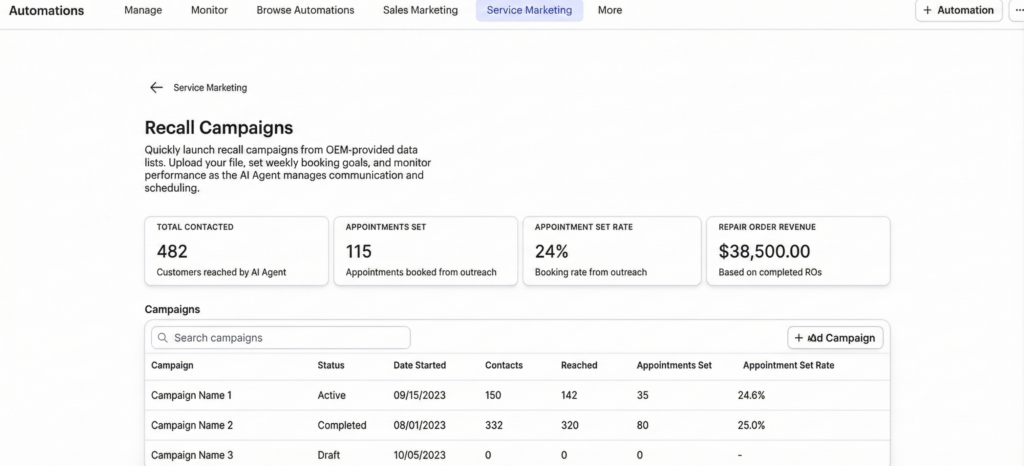This screenshot has width=1024, height=466.
Task: Select Campaign Name 3 draft row
Action: pyautogui.click(x=191, y=455)
